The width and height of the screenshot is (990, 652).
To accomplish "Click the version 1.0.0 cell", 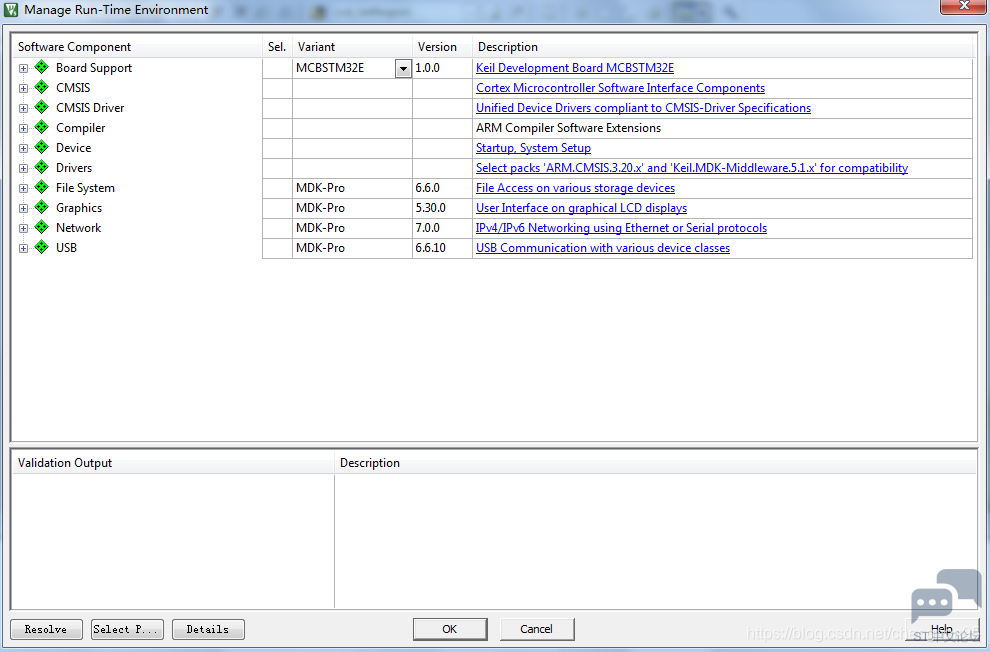I will [x=443, y=68].
